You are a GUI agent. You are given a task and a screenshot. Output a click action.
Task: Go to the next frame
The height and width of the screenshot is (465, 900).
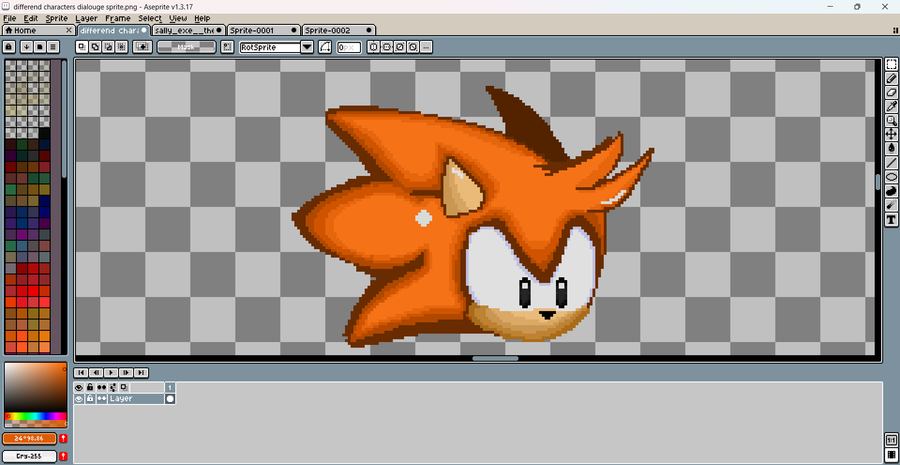pyautogui.click(x=126, y=373)
